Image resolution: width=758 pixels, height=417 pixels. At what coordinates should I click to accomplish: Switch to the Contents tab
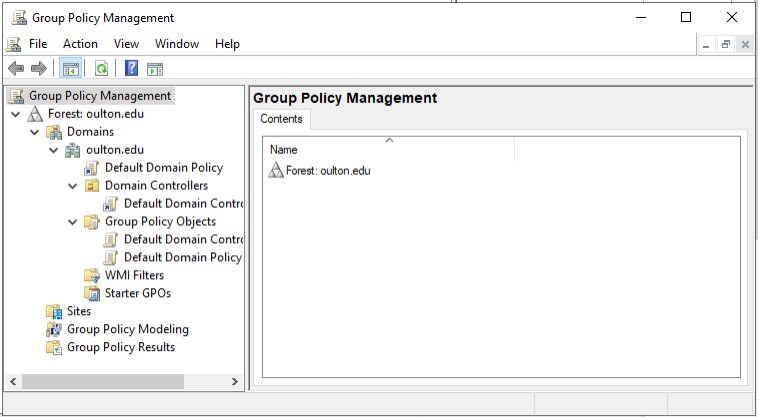pyautogui.click(x=281, y=119)
